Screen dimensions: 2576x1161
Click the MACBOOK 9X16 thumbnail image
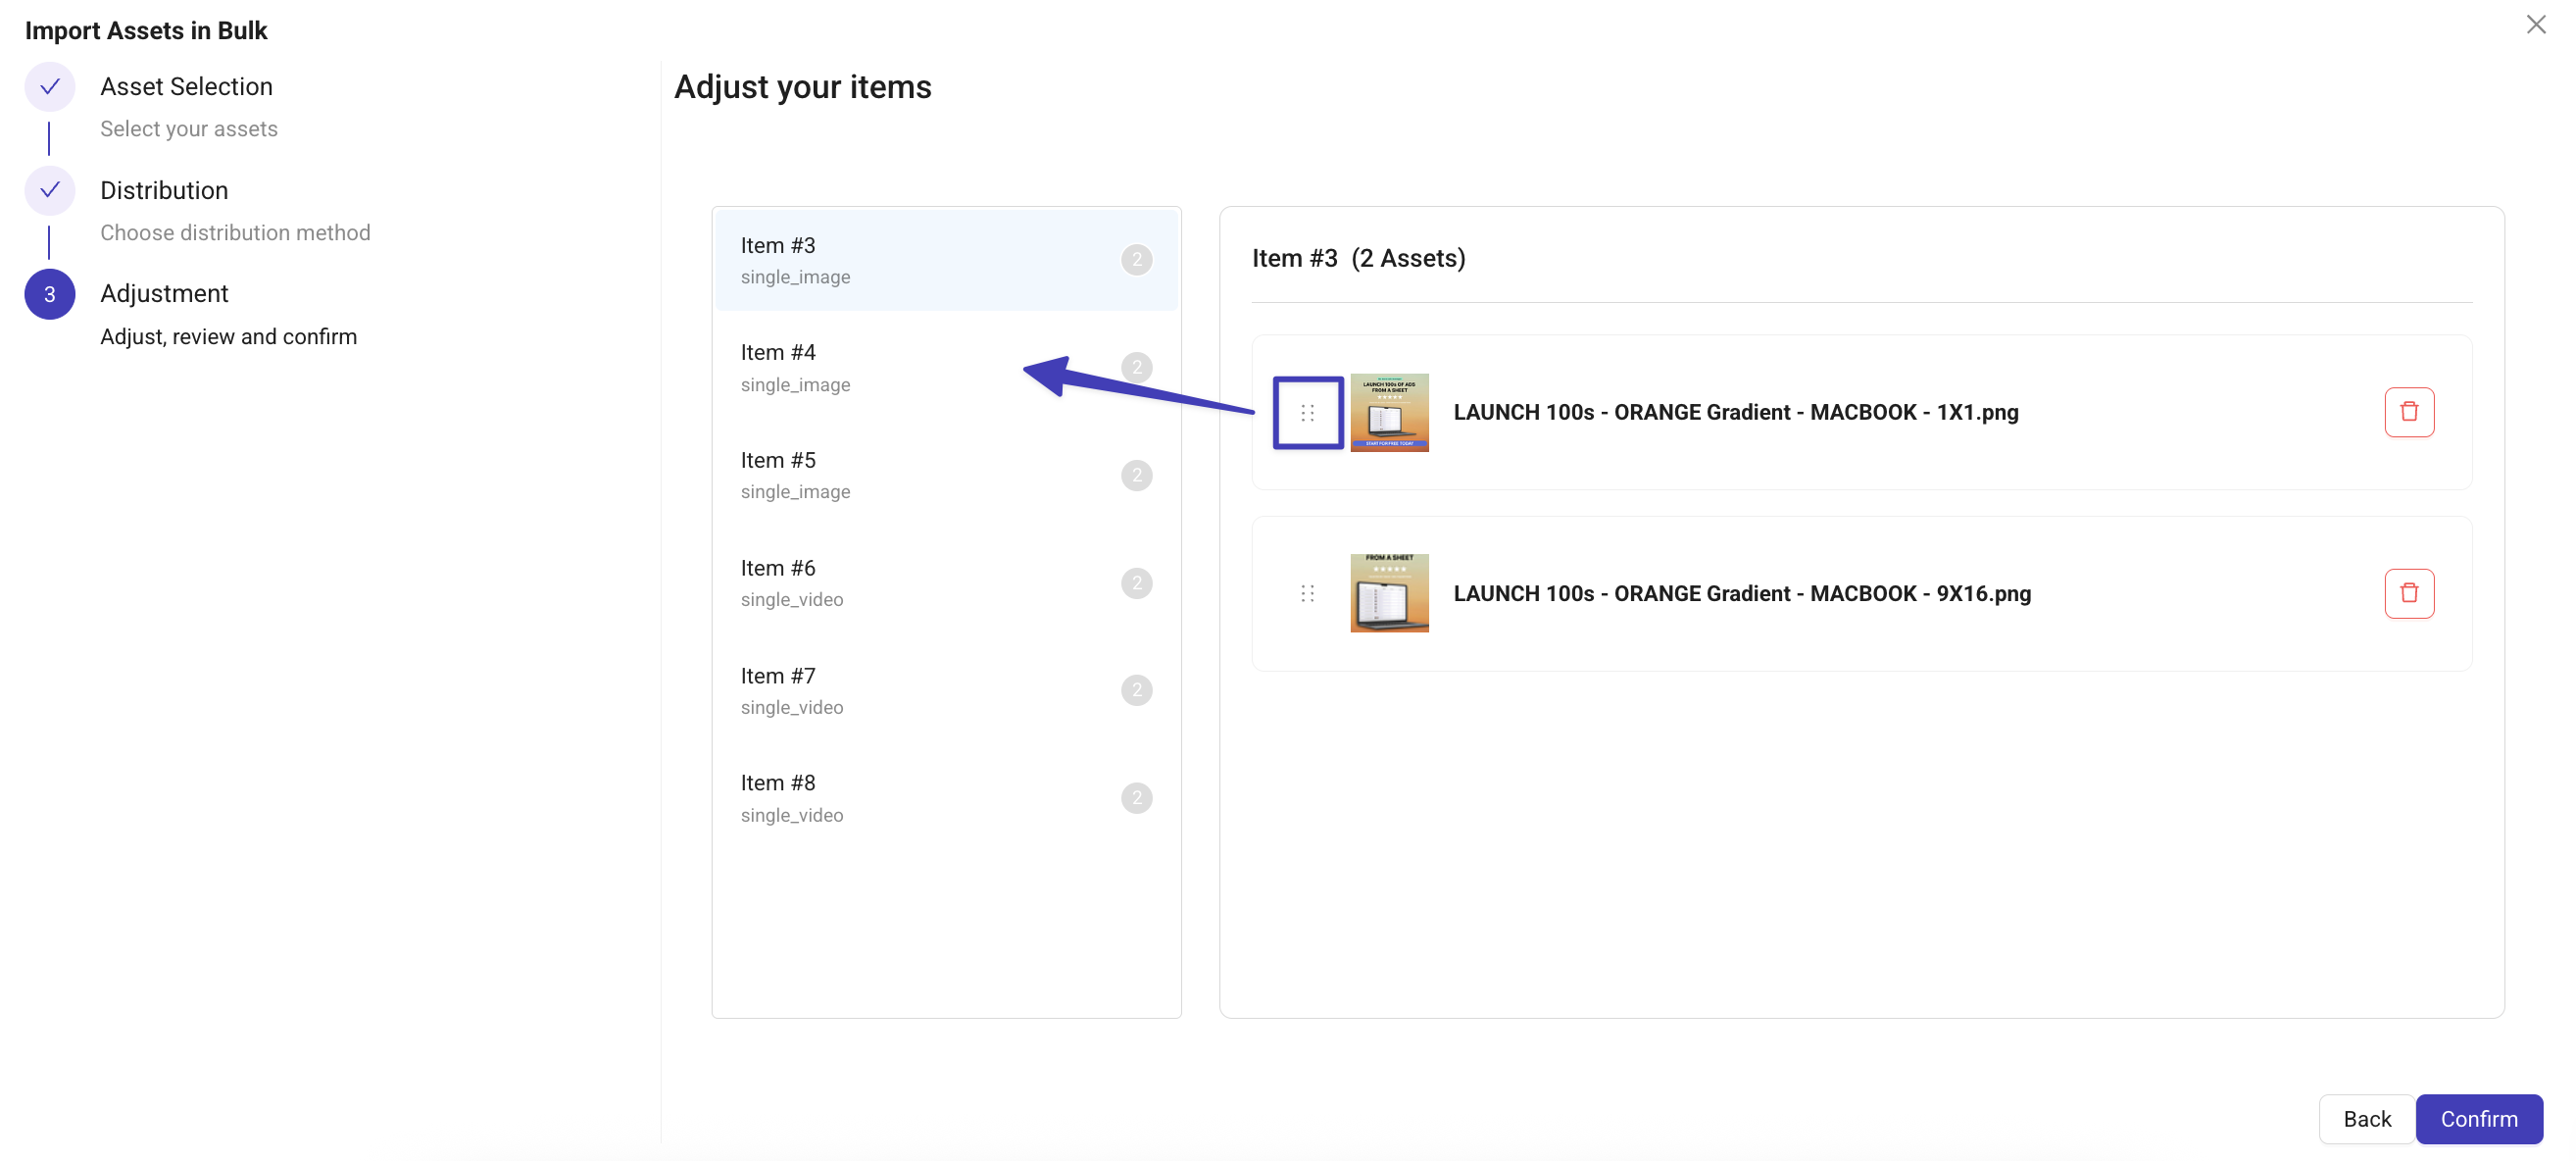[x=1388, y=593]
